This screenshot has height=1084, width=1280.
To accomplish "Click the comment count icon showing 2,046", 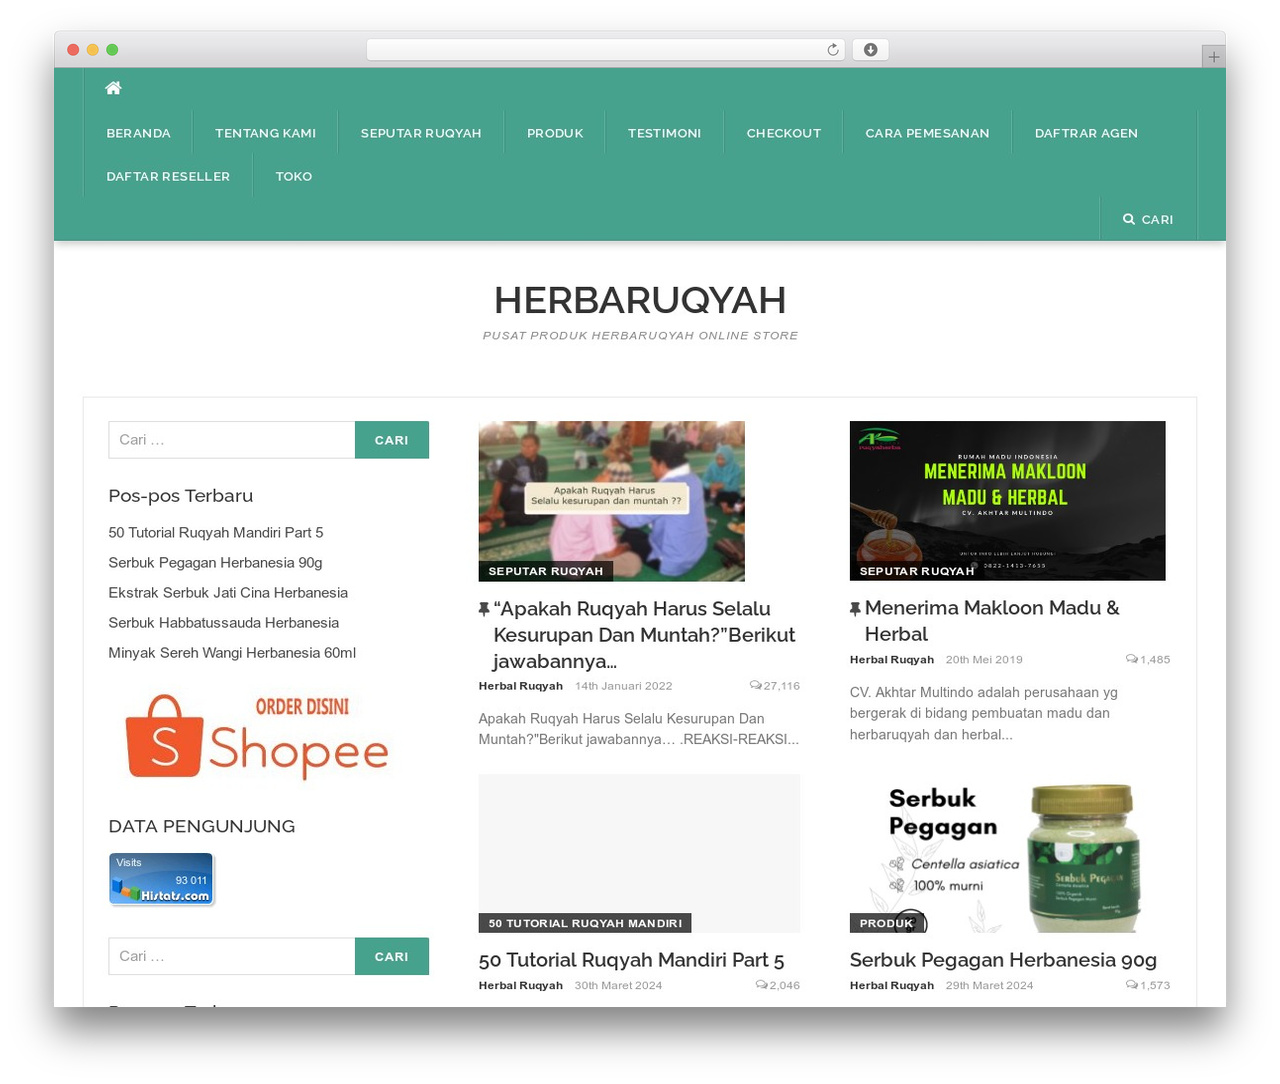I will click(x=762, y=985).
